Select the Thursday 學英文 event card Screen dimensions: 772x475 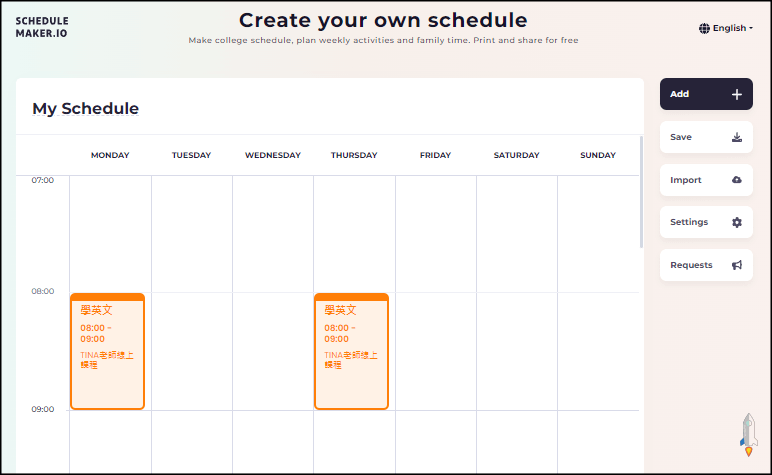coord(351,351)
